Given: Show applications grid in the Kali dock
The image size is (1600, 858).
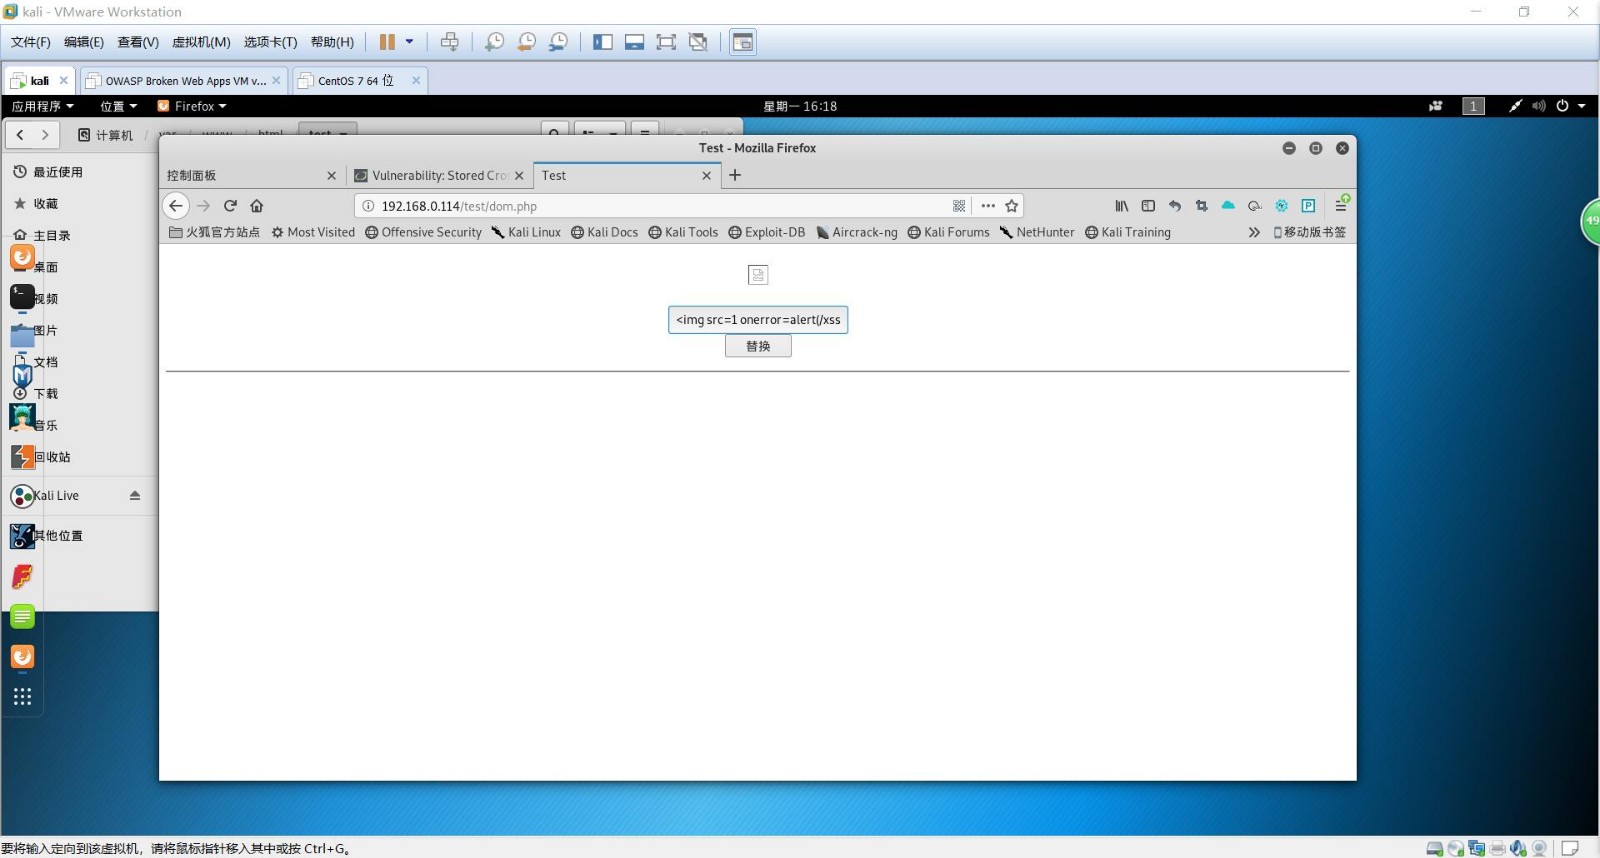Looking at the screenshot, I should [x=22, y=697].
